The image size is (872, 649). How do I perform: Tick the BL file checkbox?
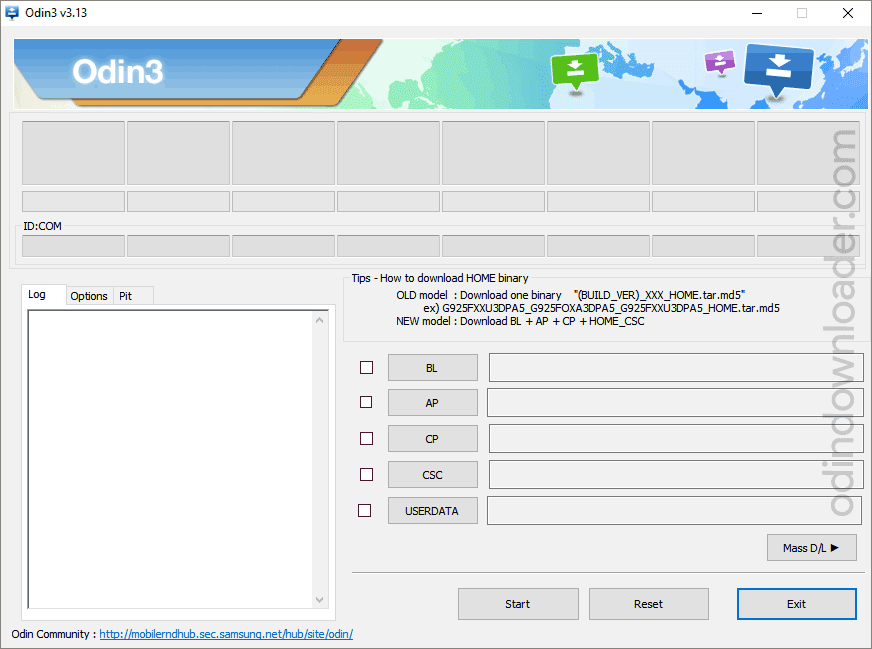366,368
